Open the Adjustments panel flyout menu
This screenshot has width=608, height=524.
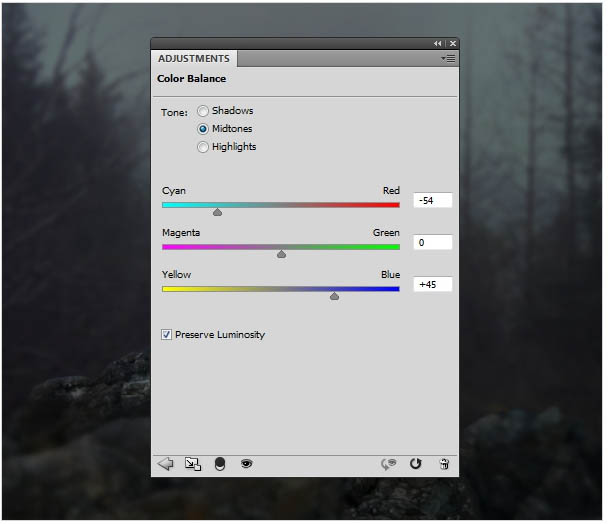448,59
